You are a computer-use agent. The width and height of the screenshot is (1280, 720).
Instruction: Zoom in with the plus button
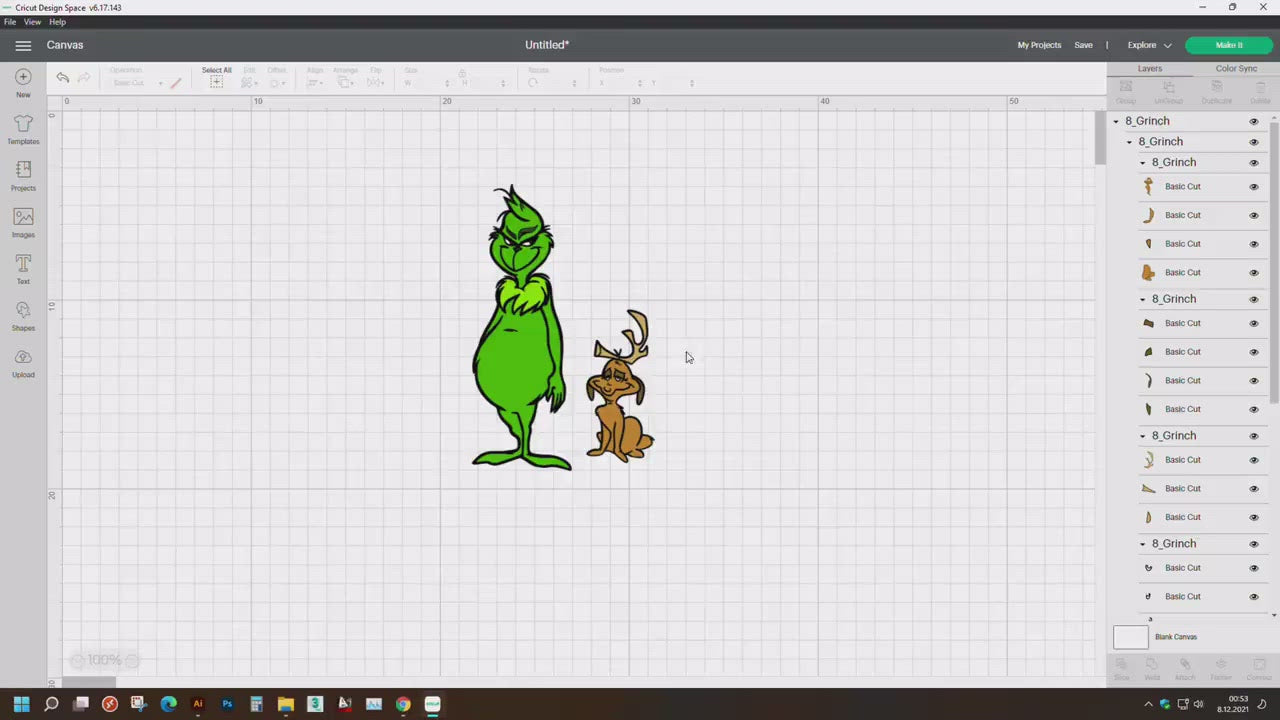(x=132, y=660)
